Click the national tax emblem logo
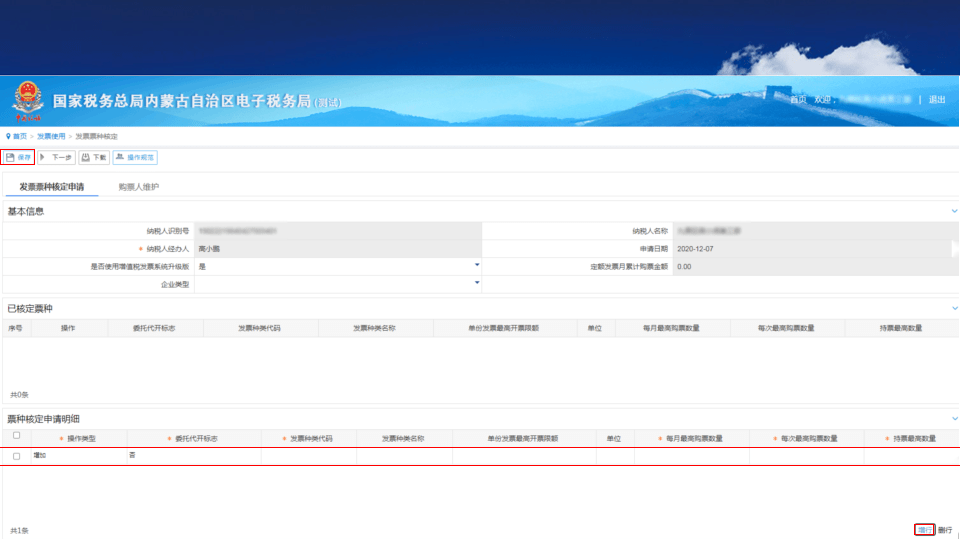Image resolution: width=960 pixels, height=540 pixels. pos(28,100)
